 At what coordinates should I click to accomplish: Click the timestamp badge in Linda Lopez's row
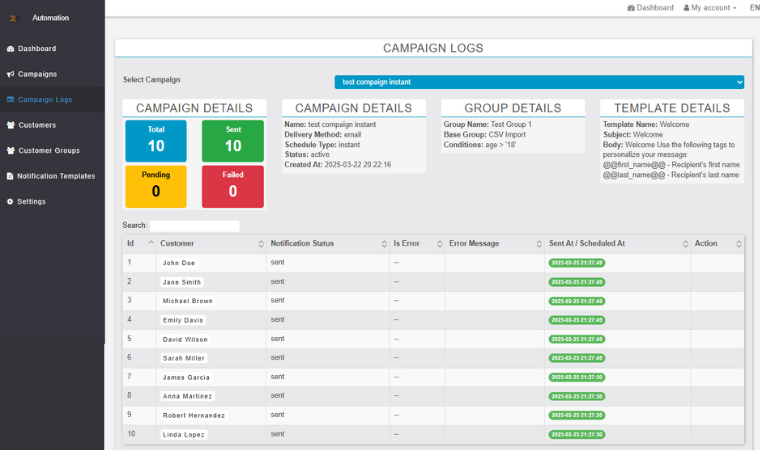point(577,434)
